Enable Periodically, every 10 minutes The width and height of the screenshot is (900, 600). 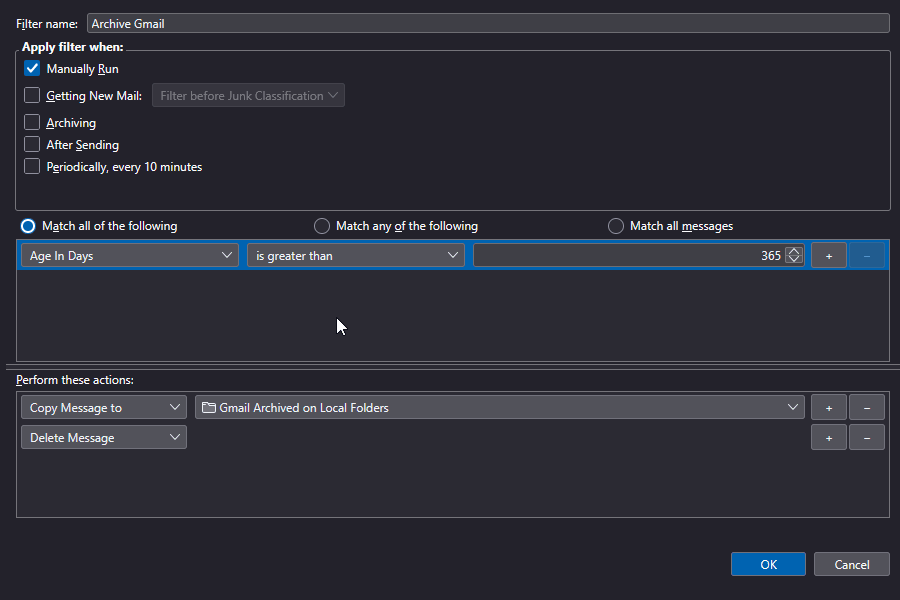tap(32, 166)
